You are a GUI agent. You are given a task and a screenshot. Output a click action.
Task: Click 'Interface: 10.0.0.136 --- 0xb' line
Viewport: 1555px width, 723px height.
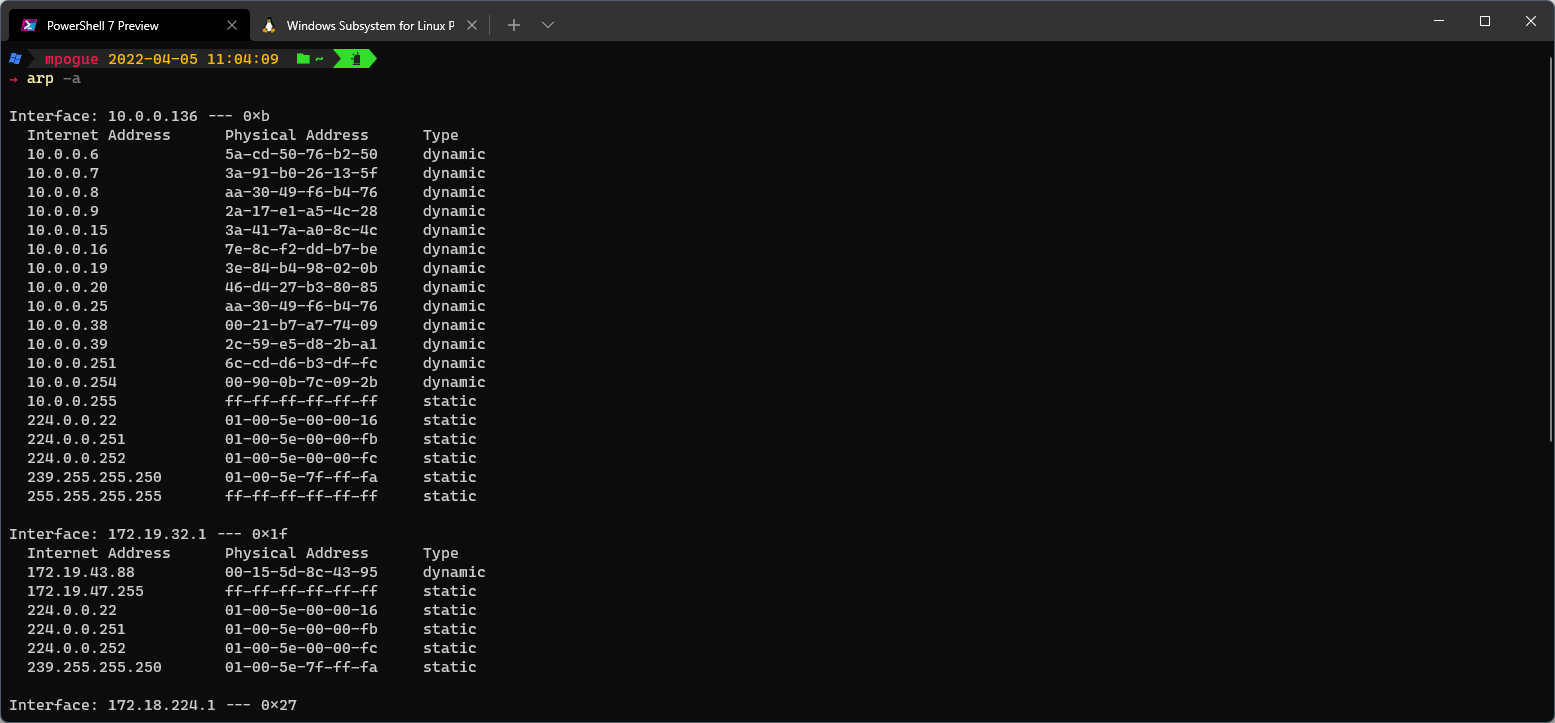pyautogui.click(x=139, y=116)
